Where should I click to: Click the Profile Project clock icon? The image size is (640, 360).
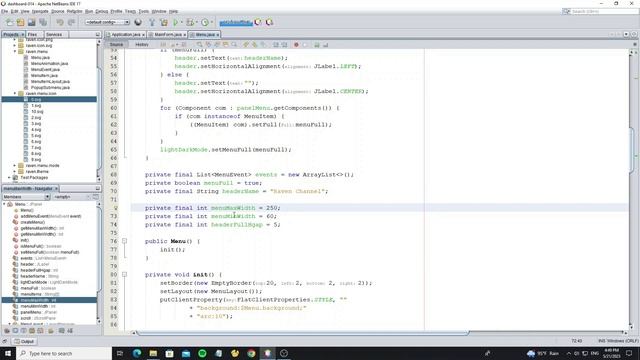tap(205, 22)
